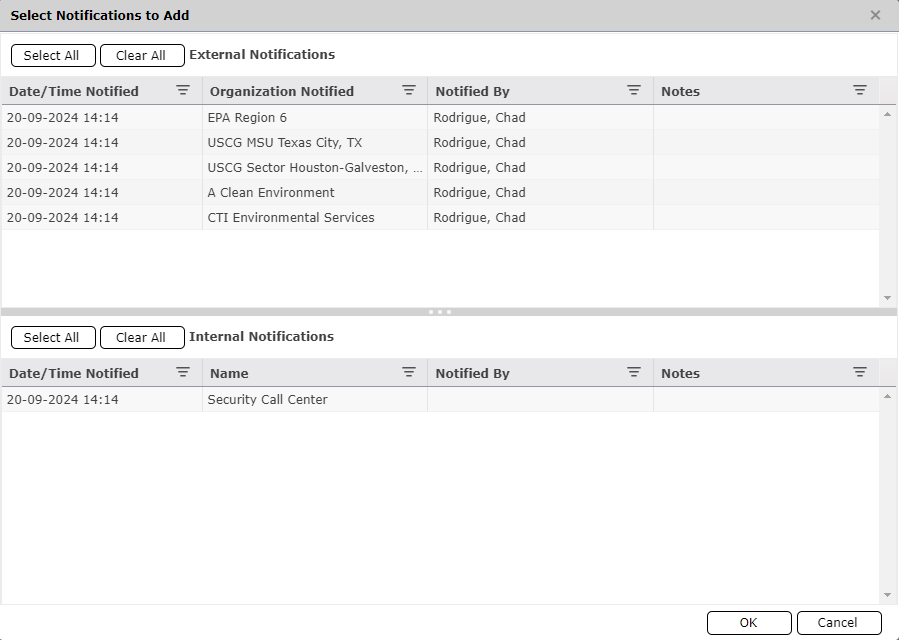Screen dimensions: 899x640
Task: Open the Notes filter in Internal Notifications
Action: (x=860, y=372)
